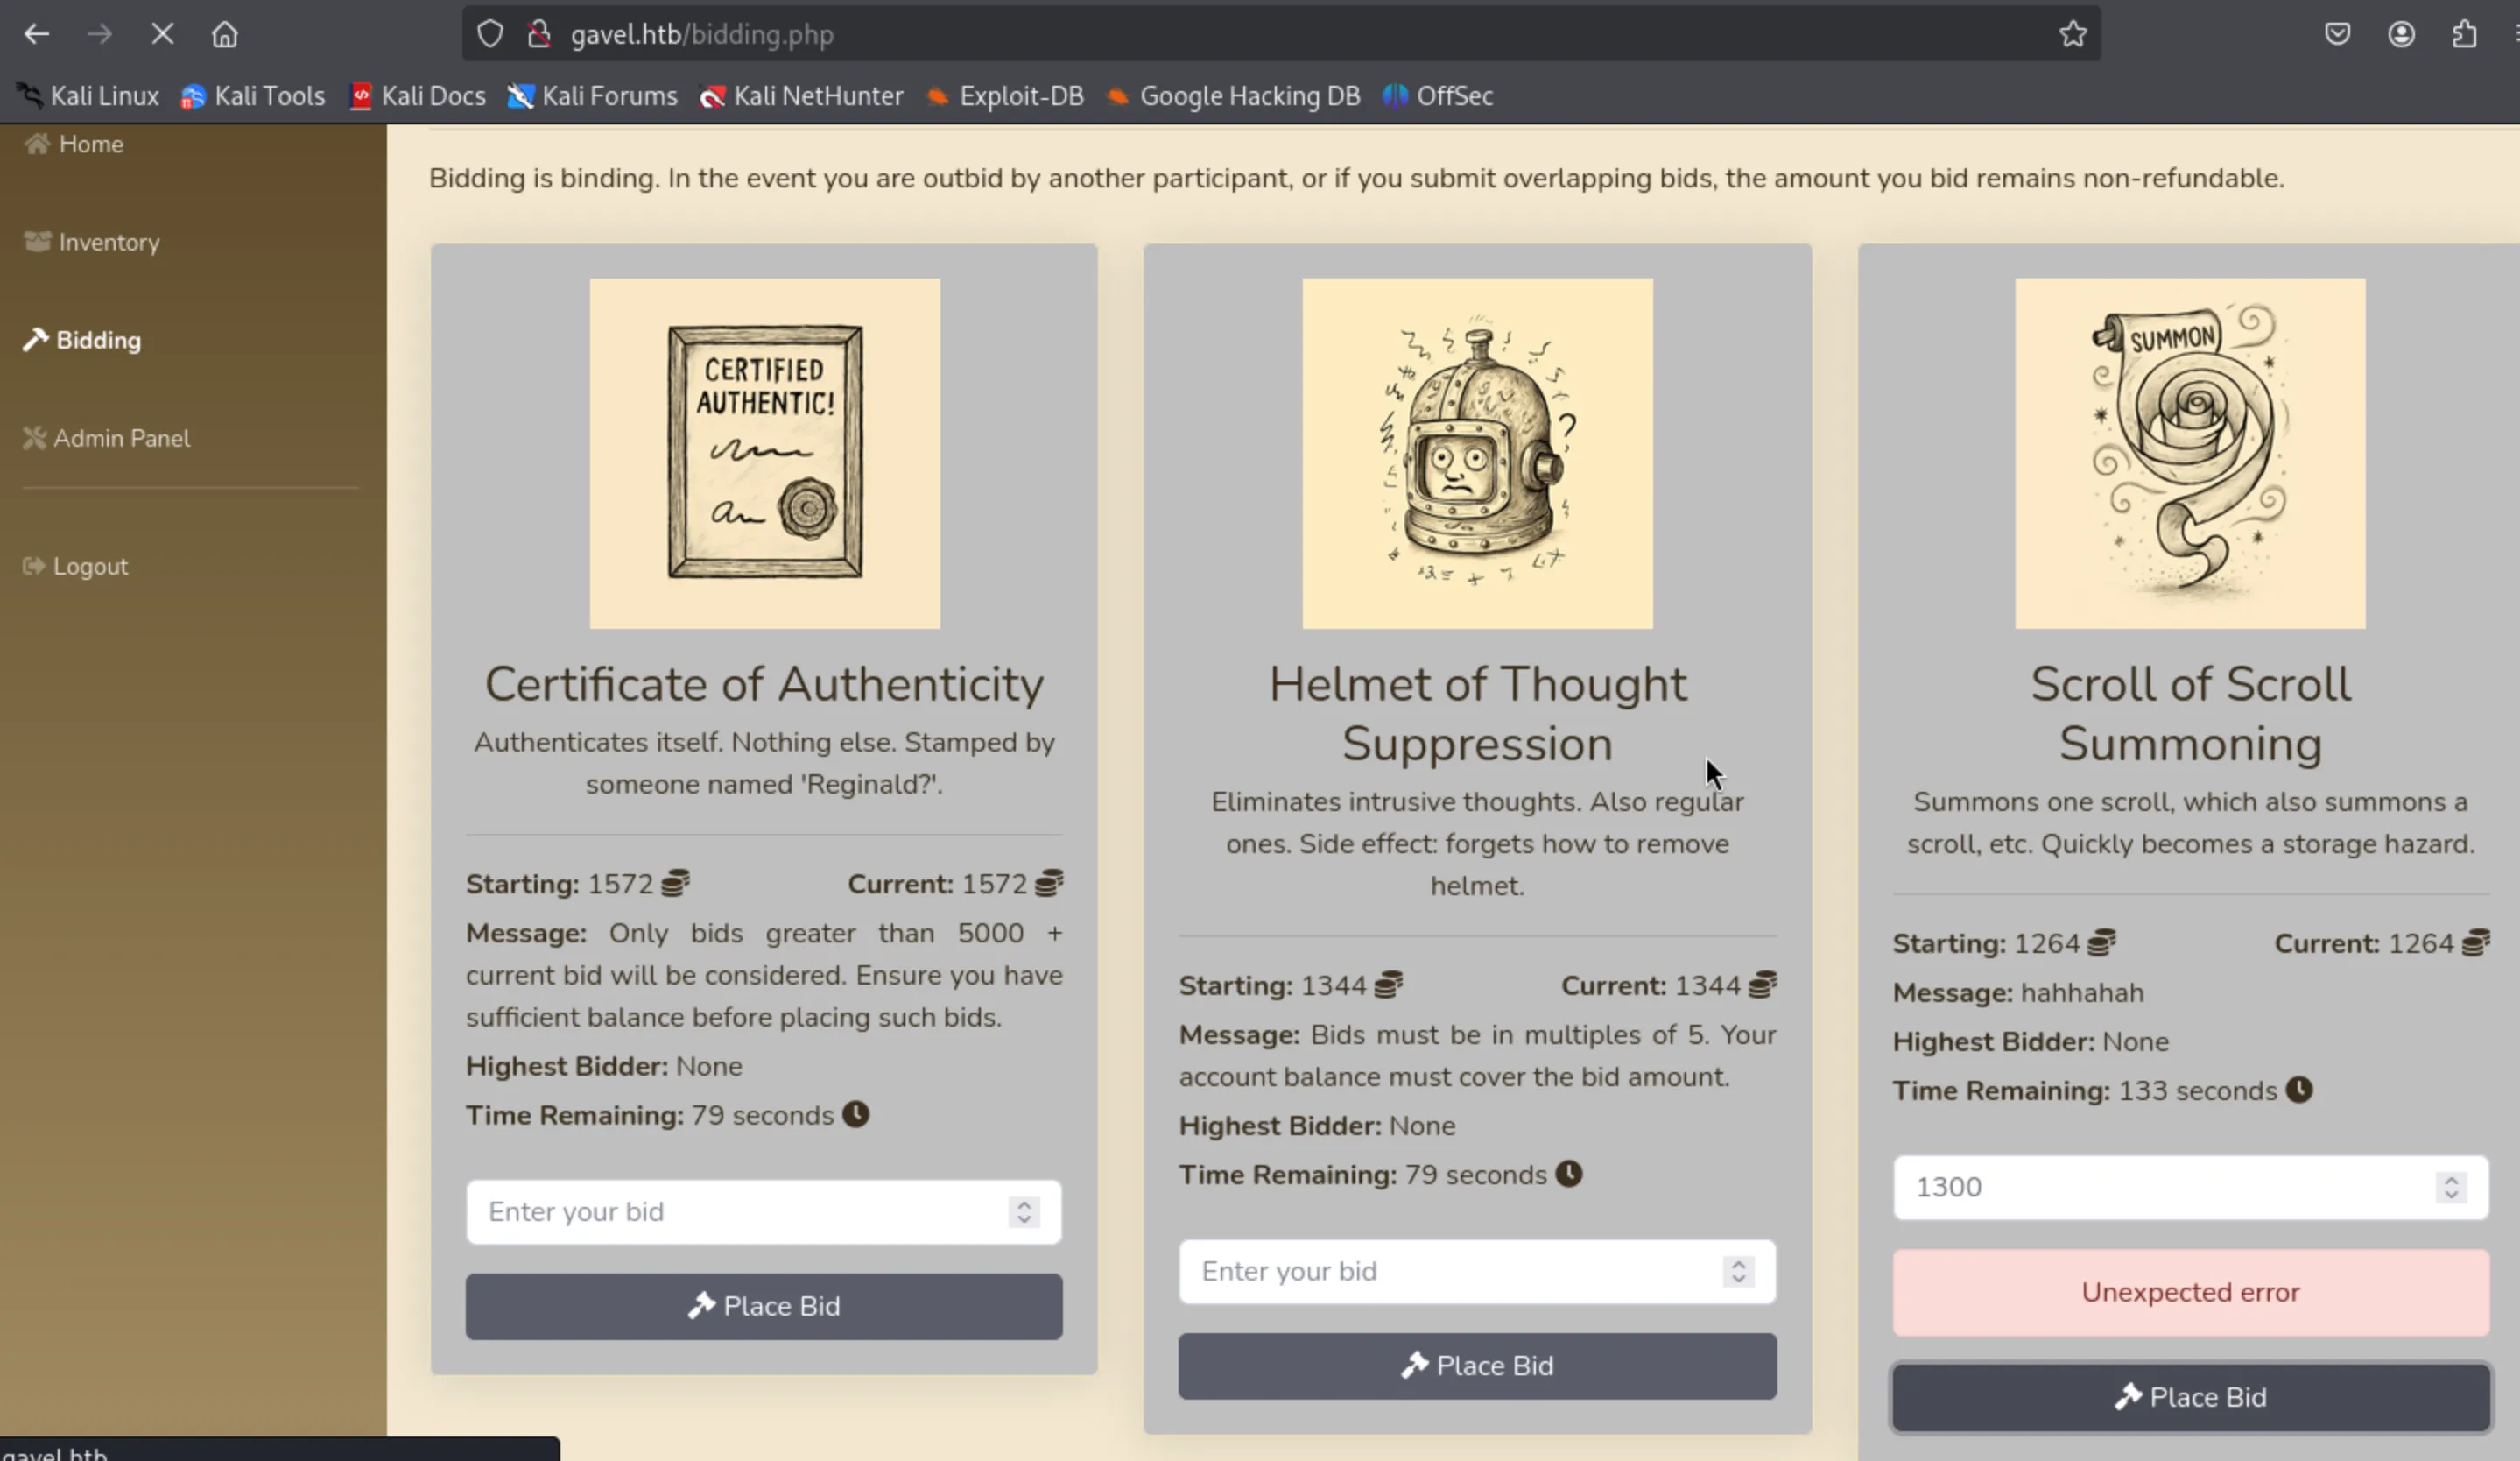The height and width of the screenshot is (1461, 2520).
Task: Stop page loading with X button
Action: 162,34
